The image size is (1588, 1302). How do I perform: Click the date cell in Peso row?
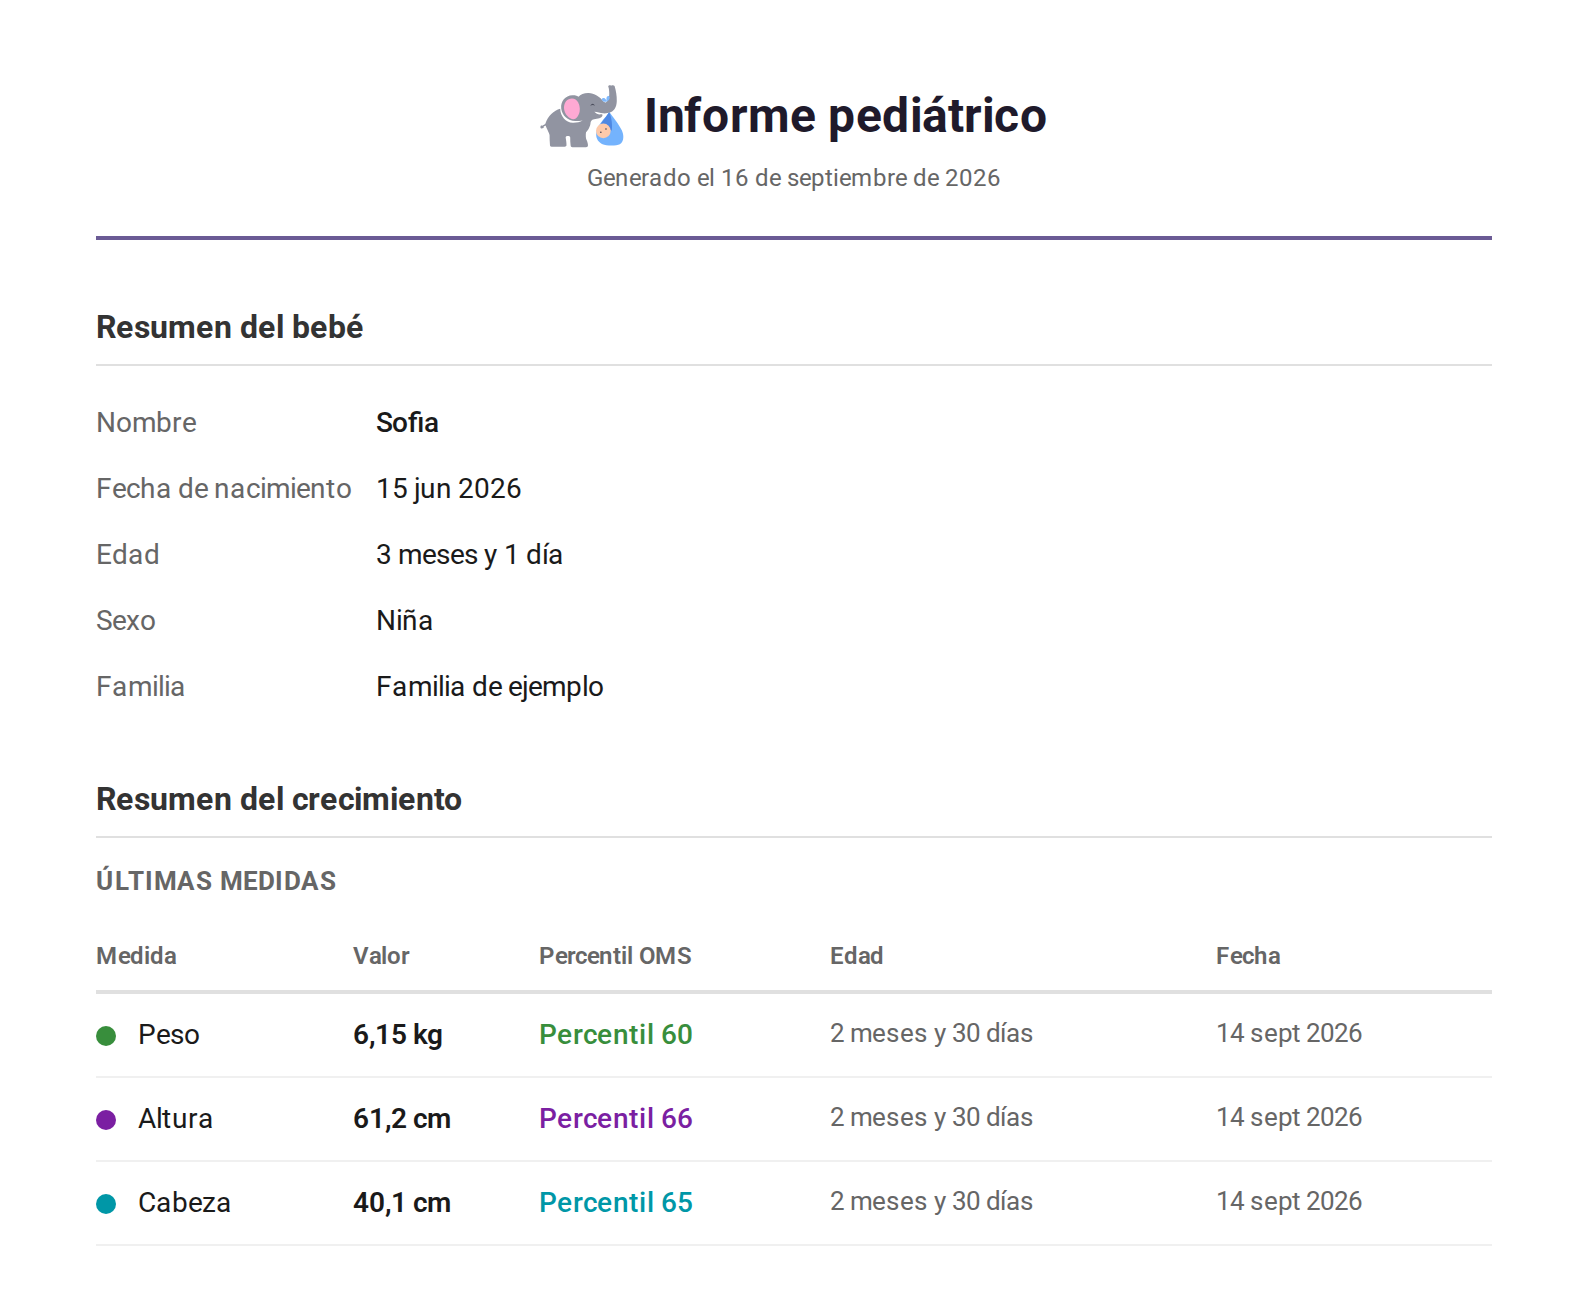point(1289,1033)
